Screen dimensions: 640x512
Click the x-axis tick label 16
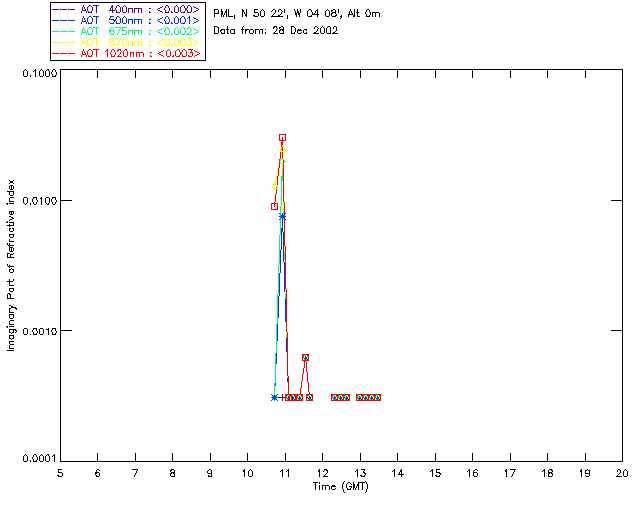472,473
